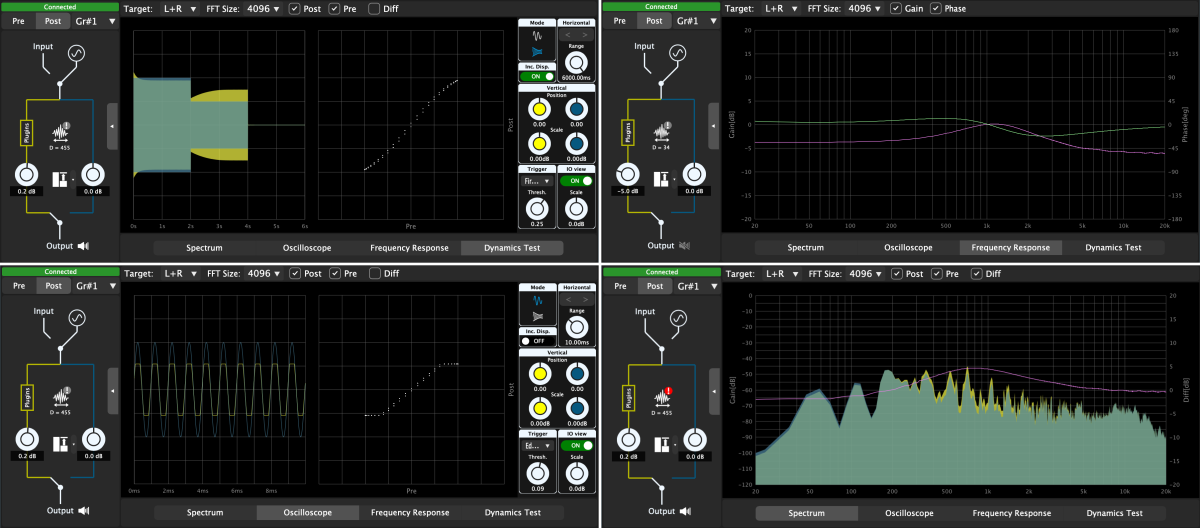Uncheck Phase checkbox in top-right panel
Image resolution: width=1200 pixels, height=528 pixels.
[935, 8]
